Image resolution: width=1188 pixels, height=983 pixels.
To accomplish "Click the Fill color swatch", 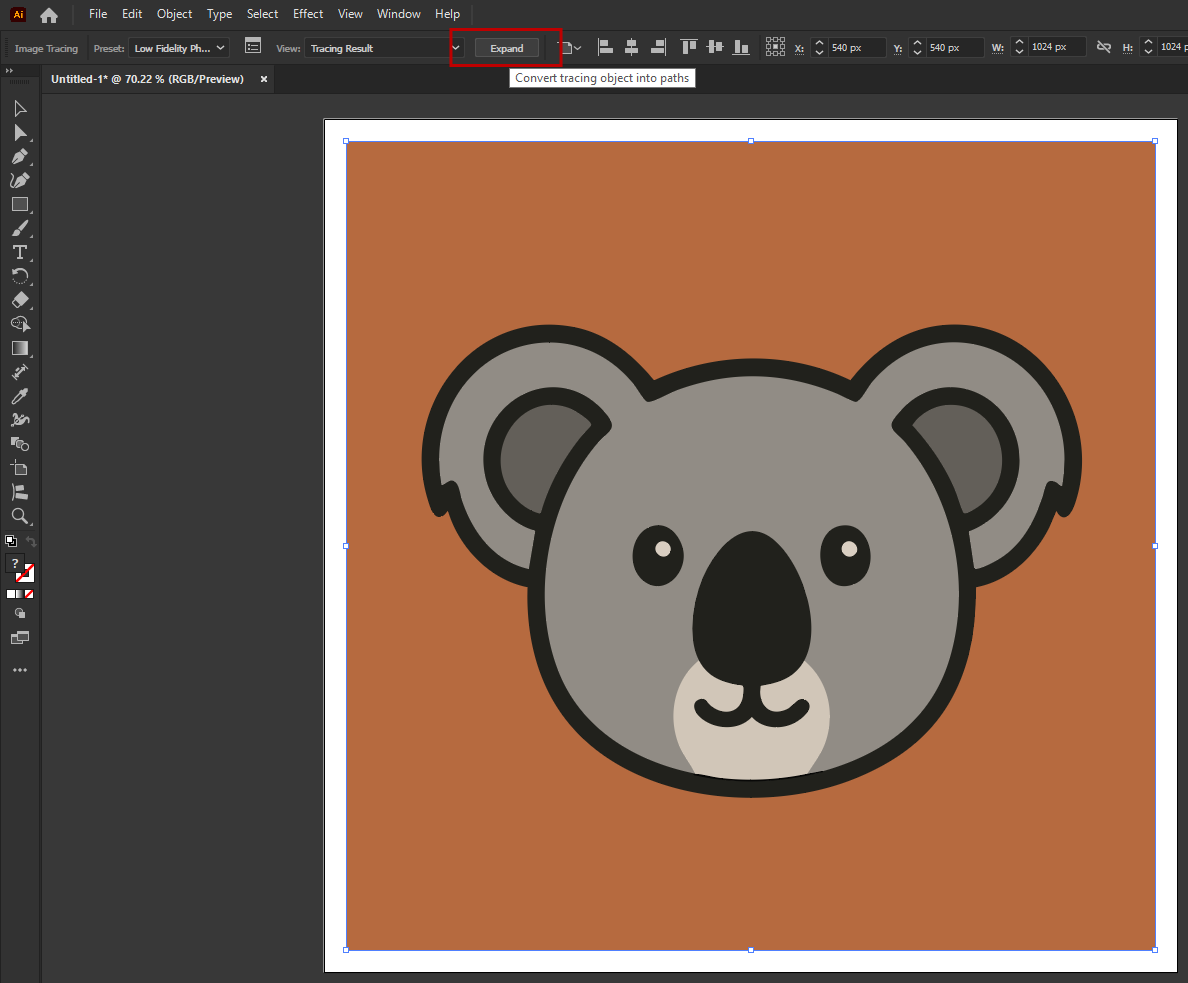I will (x=15, y=564).
